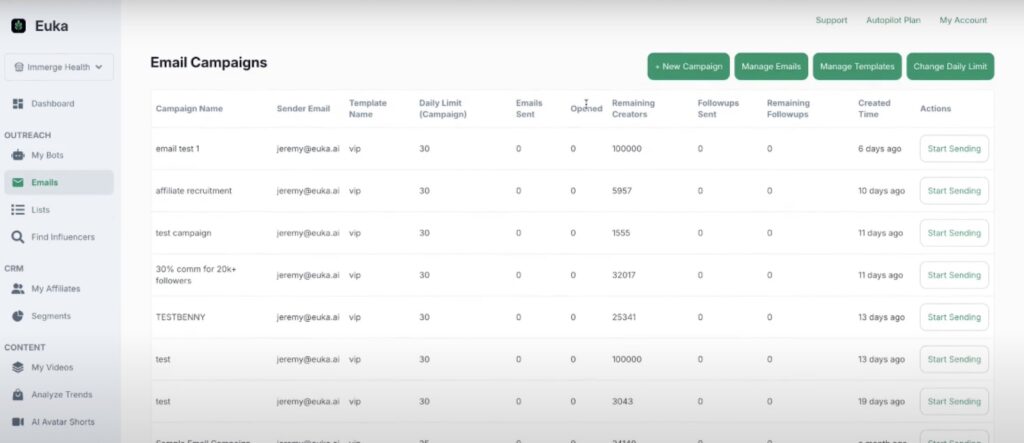Click the AI Avatar Shorts camera icon
This screenshot has width=1024, height=443.
(18, 422)
